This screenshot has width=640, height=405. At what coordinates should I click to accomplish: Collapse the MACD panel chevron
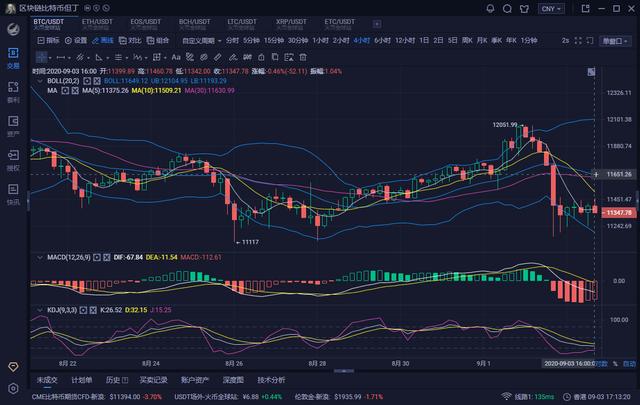click(40, 257)
